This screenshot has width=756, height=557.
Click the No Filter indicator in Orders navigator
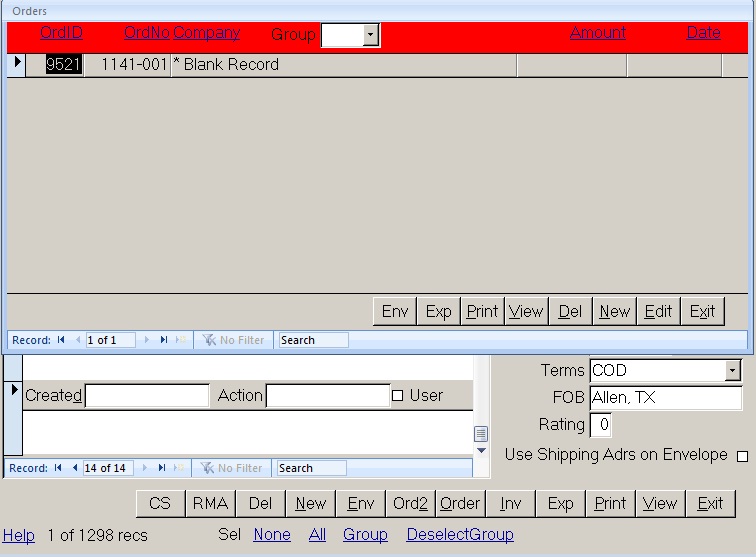click(234, 340)
